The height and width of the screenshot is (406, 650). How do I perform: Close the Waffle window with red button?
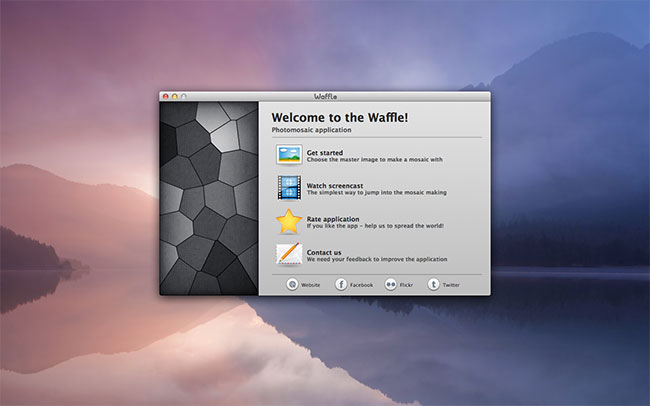tap(166, 96)
